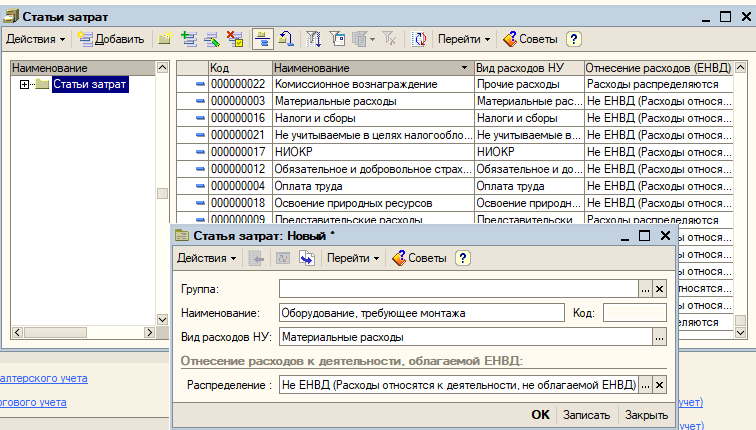The height and width of the screenshot is (430, 756).
Task: Click the OK button in the dialog
Action: coord(540,415)
